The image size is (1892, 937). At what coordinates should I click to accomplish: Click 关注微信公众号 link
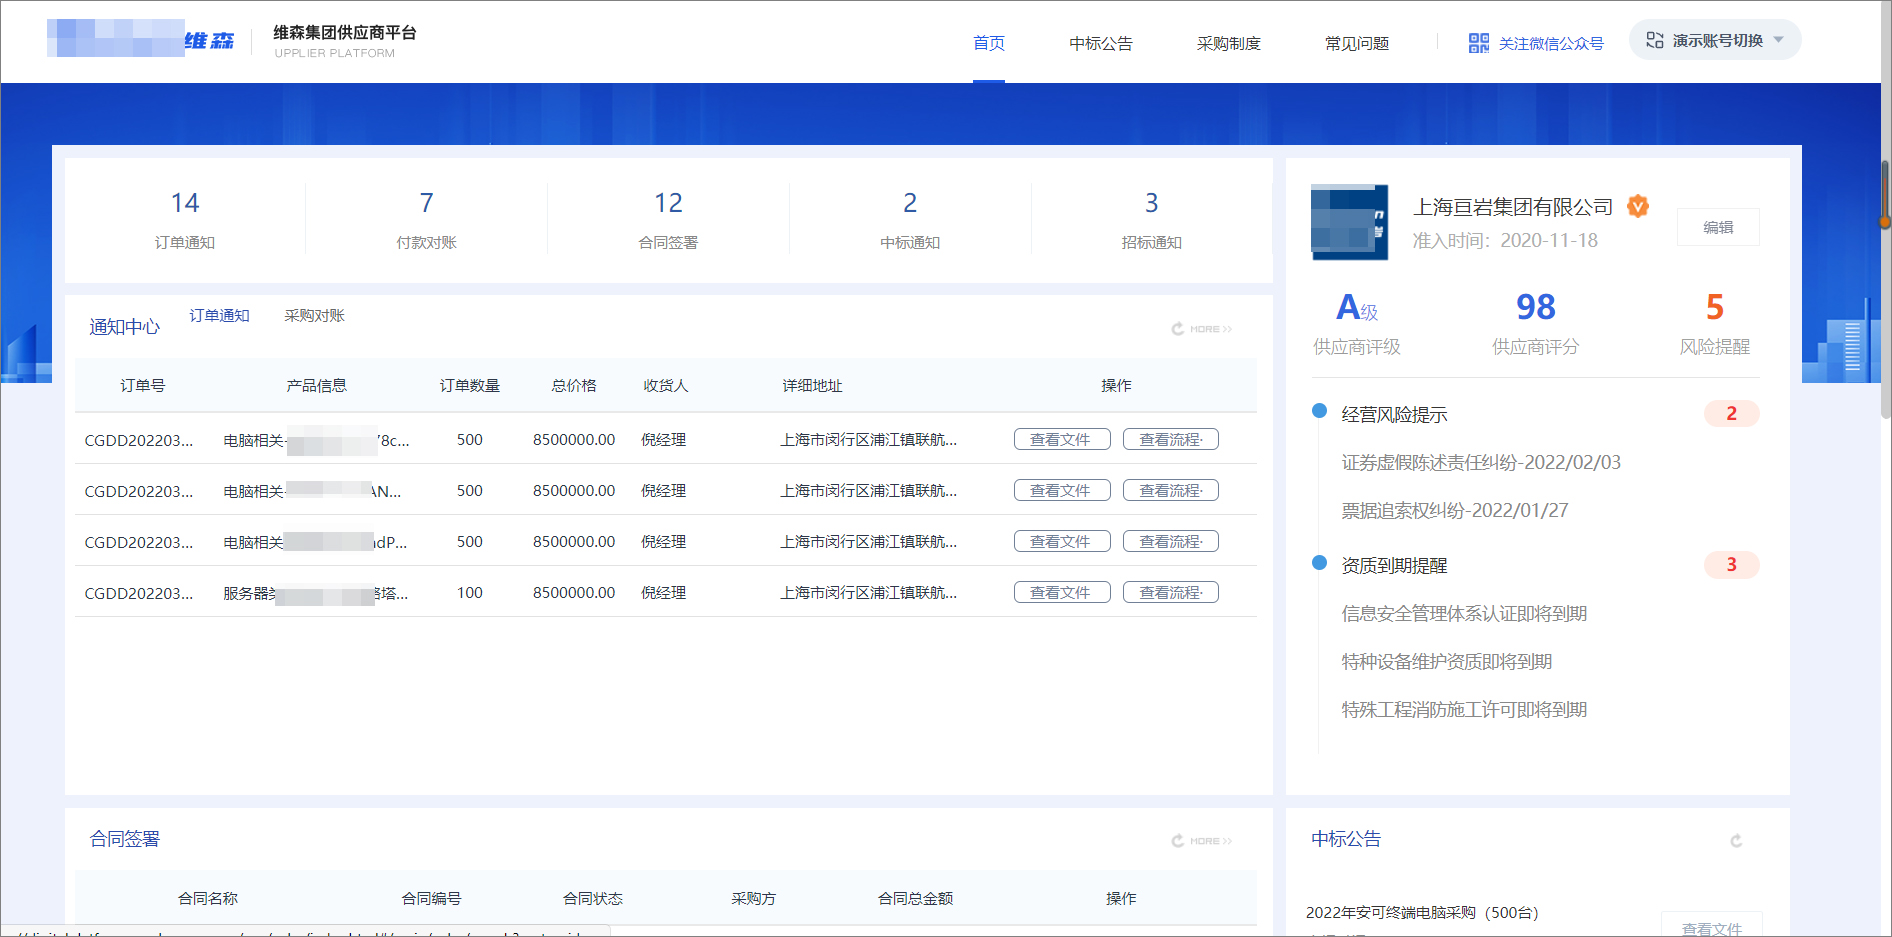pyautogui.click(x=1551, y=43)
